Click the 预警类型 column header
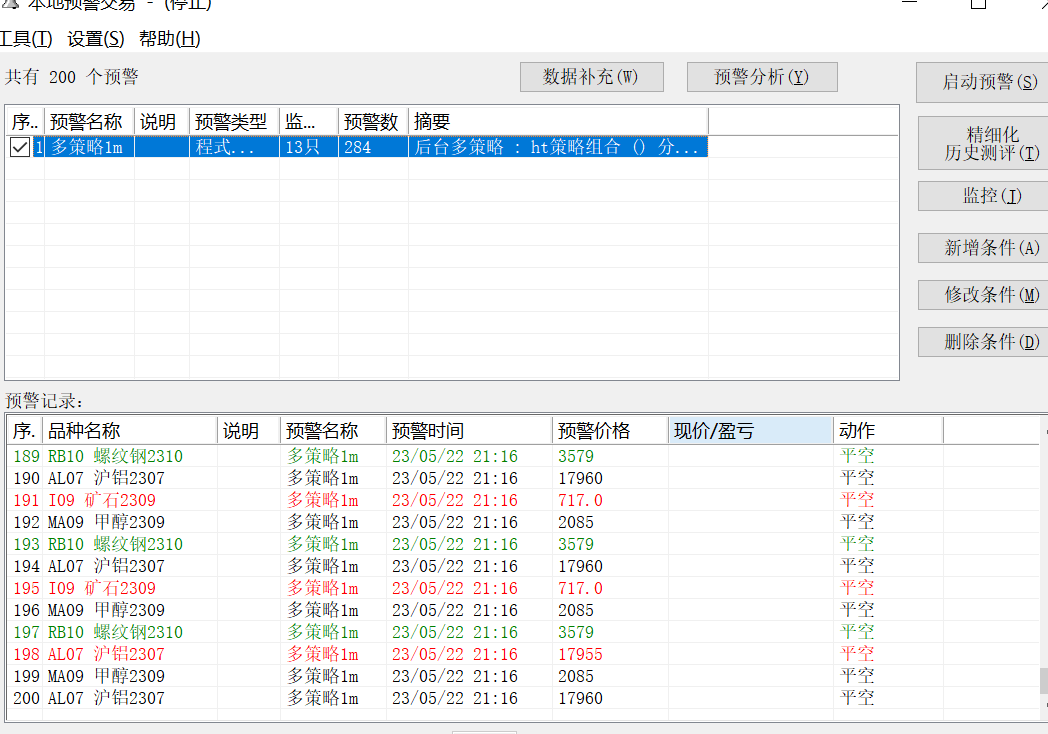 234,122
